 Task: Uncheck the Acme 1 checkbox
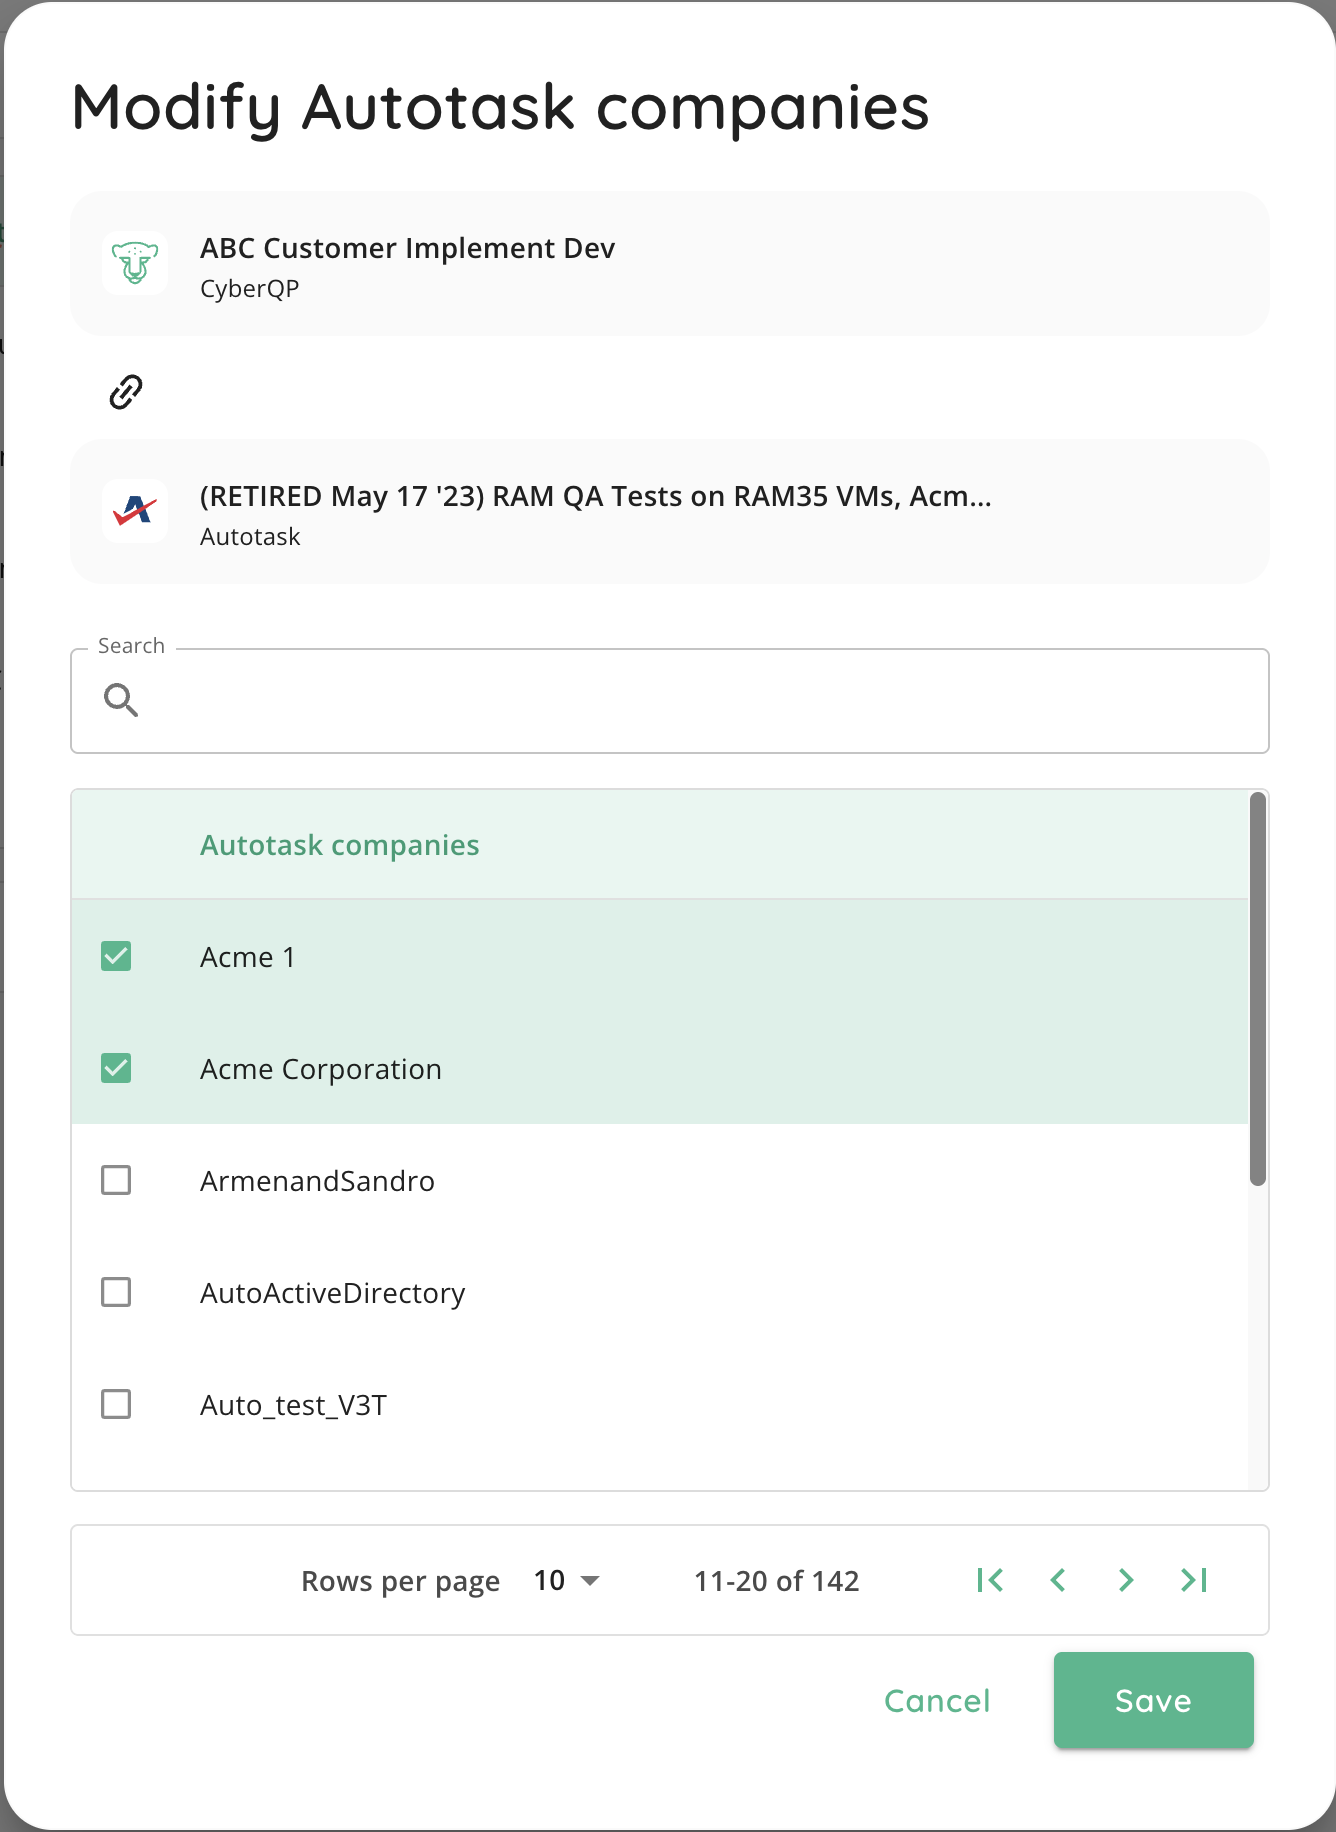tap(116, 956)
